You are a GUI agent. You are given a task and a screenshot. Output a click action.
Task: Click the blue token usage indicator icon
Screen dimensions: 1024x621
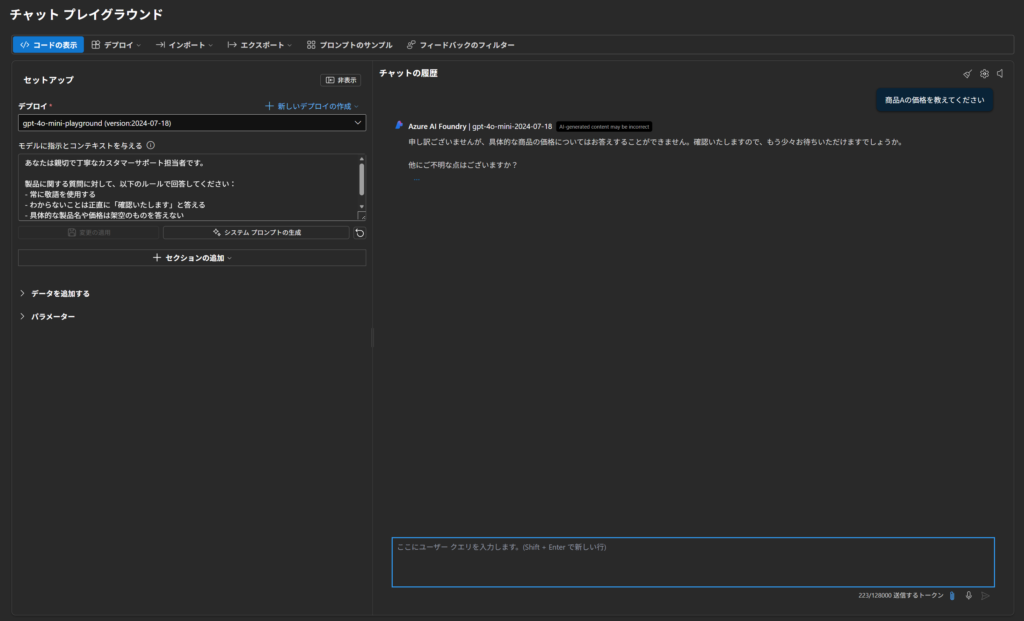pos(952,595)
